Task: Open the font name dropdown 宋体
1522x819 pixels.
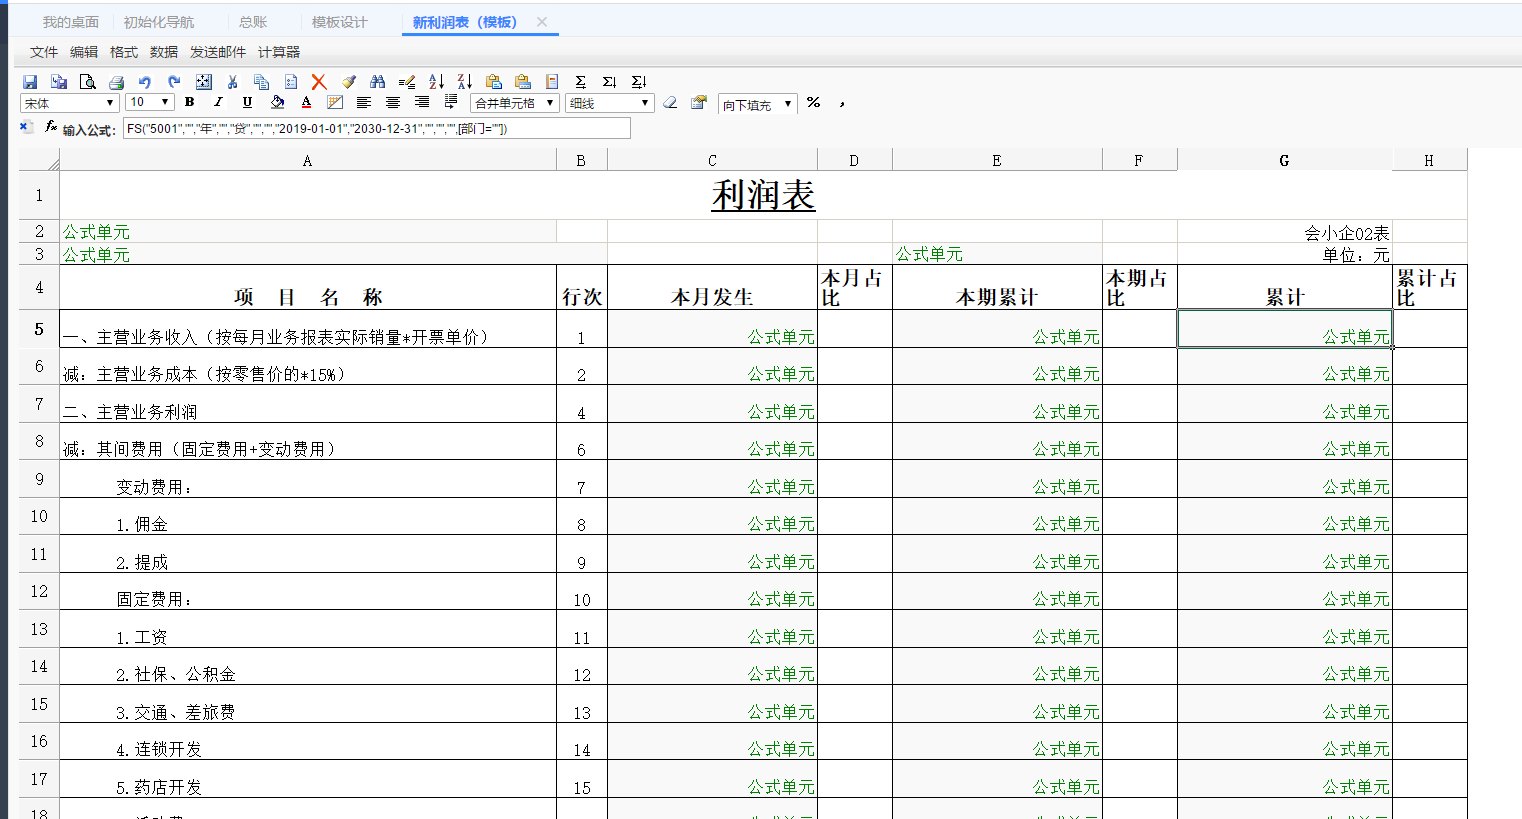Action: 69,103
